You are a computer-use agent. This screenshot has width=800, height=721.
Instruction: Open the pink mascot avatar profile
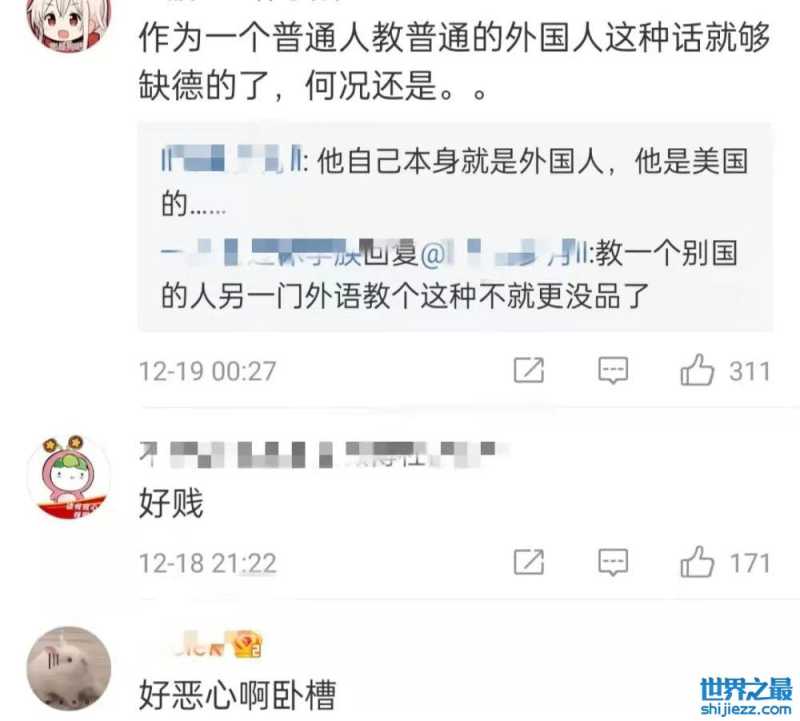pos(68,477)
